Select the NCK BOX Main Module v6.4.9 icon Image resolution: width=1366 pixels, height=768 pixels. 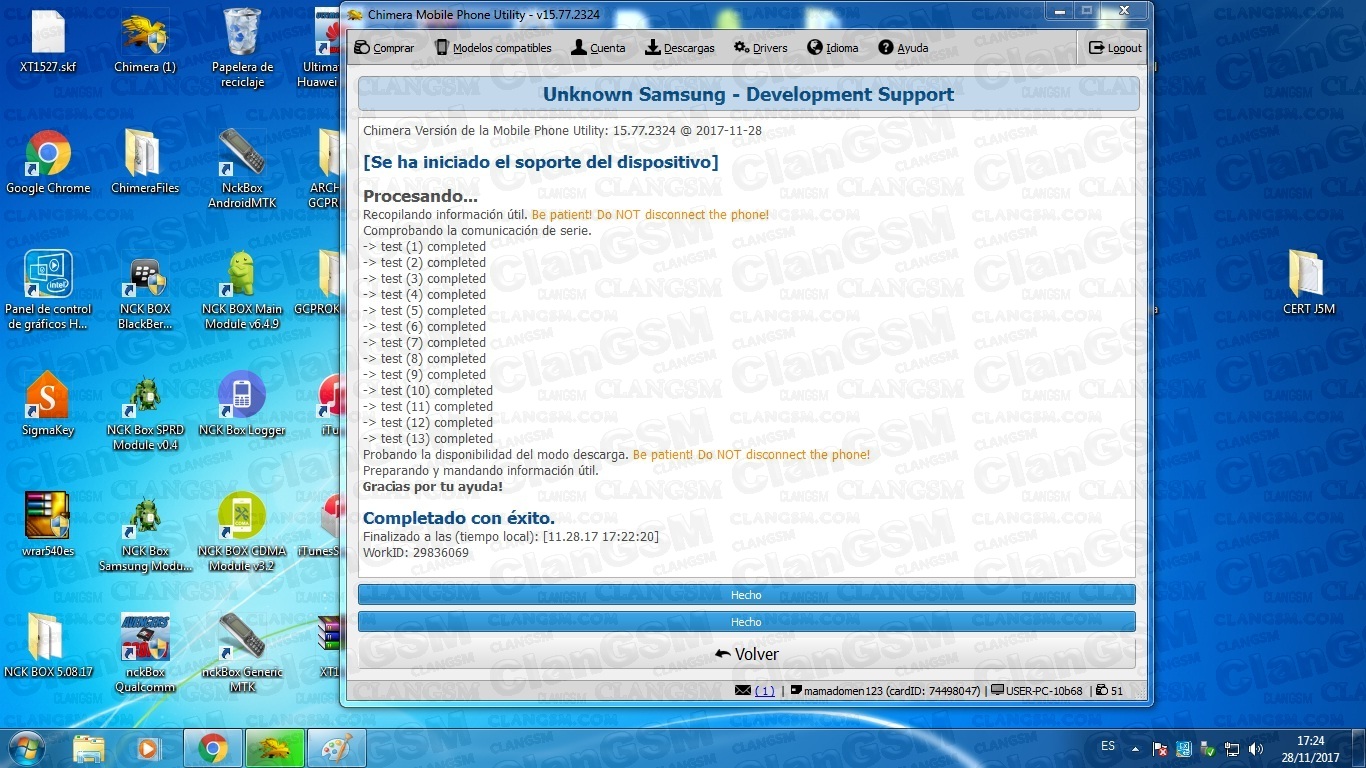[242, 290]
